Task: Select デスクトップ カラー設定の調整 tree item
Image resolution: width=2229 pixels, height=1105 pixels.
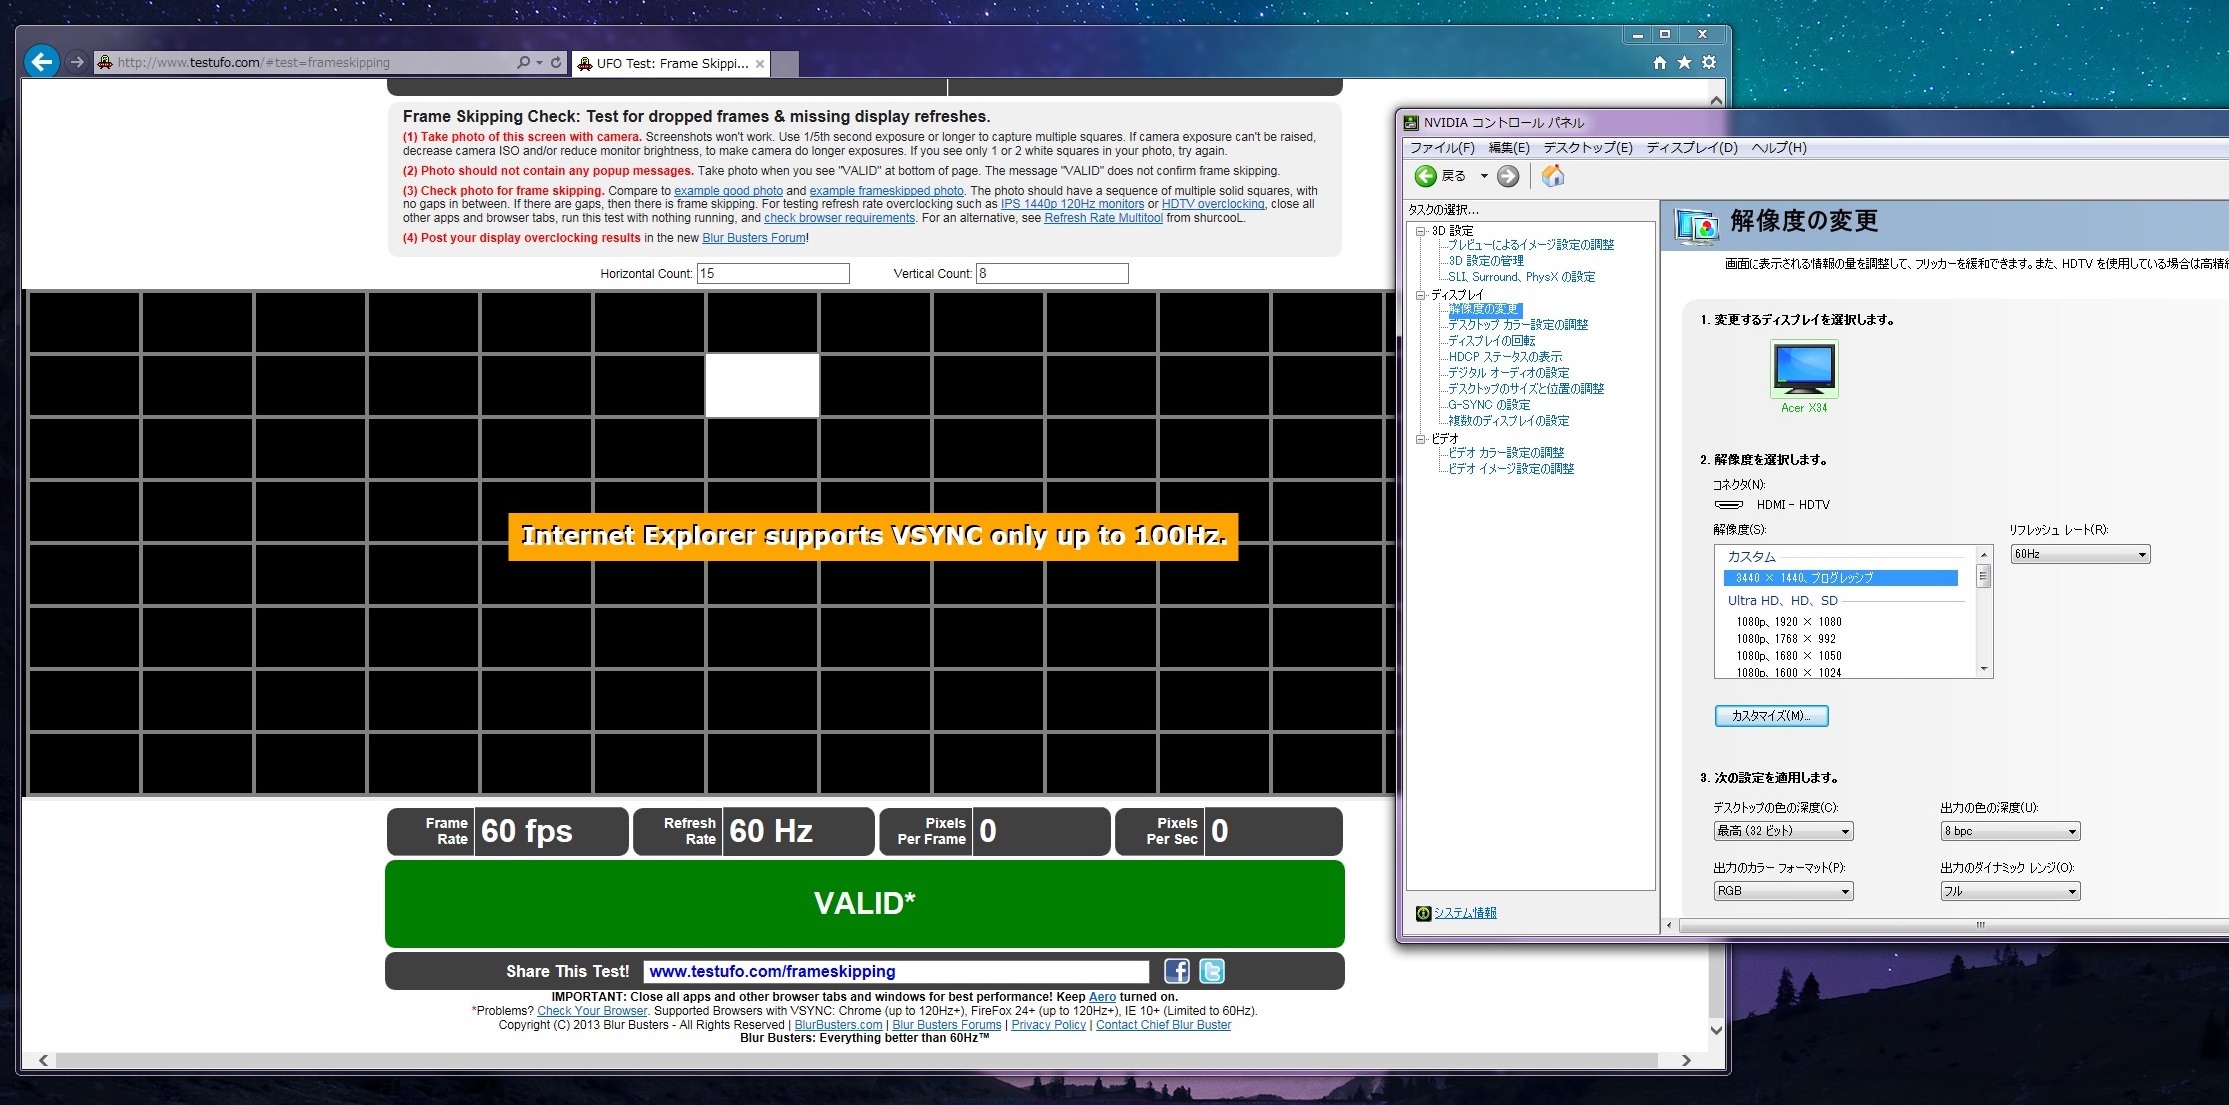Action: (x=1518, y=325)
